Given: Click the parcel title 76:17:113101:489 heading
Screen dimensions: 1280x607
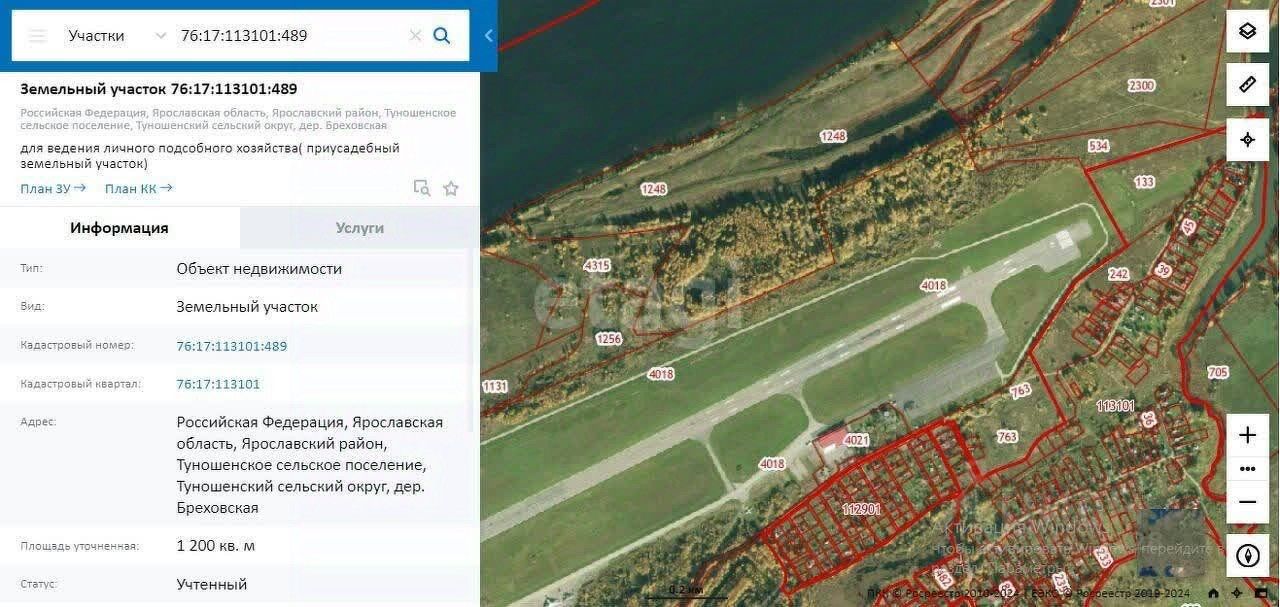Looking at the screenshot, I should (x=159, y=89).
